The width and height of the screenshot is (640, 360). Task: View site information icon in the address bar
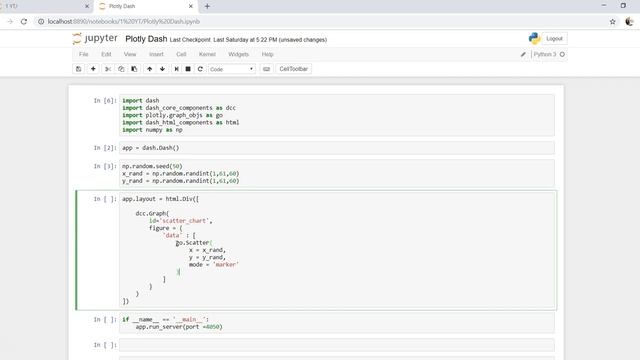click(41, 22)
